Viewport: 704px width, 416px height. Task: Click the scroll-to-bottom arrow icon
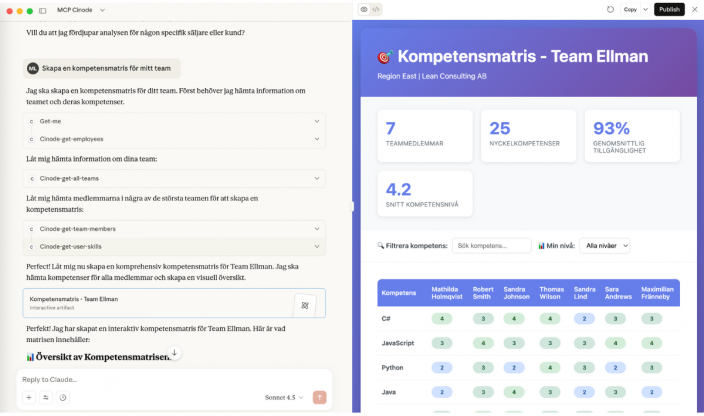tap(174, 353)
